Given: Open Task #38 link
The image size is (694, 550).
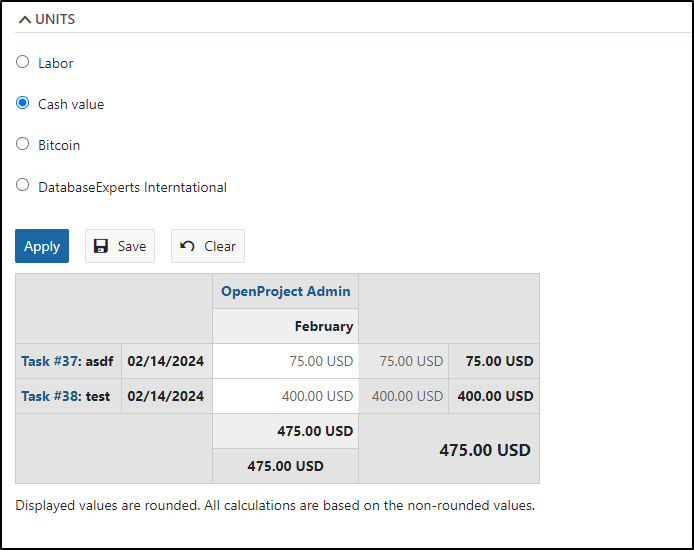Looking at the screenshot, I should pyautogui.click(x=50, y=396).
